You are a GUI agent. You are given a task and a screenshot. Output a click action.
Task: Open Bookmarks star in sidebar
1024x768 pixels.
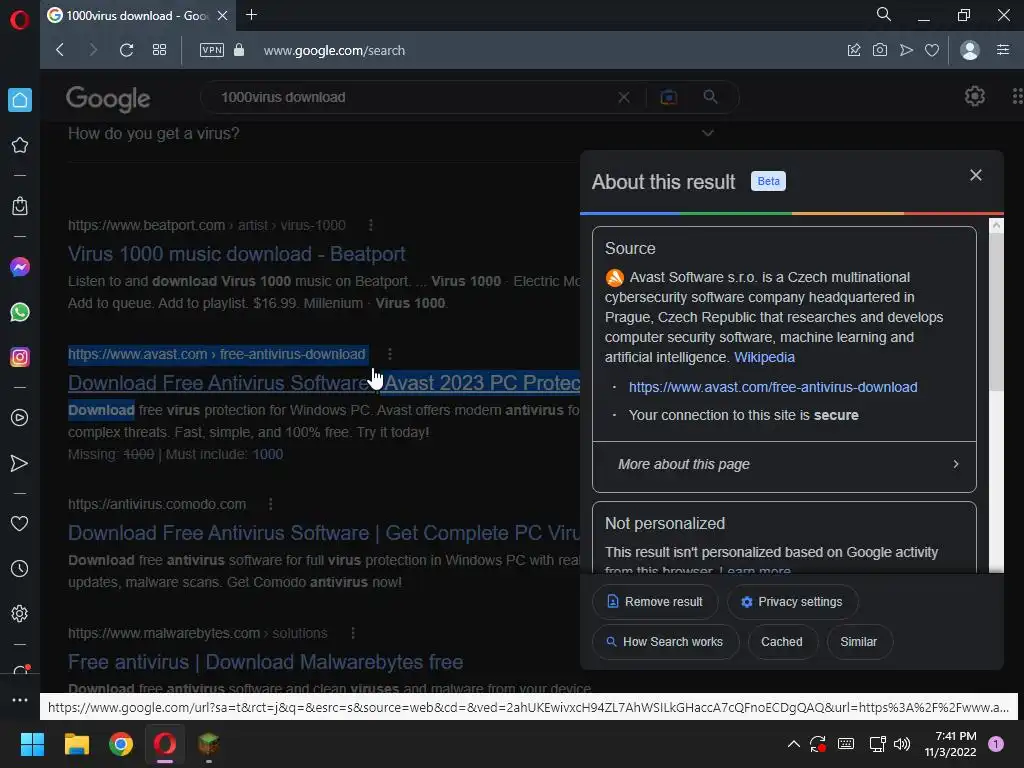coord(20,145)
